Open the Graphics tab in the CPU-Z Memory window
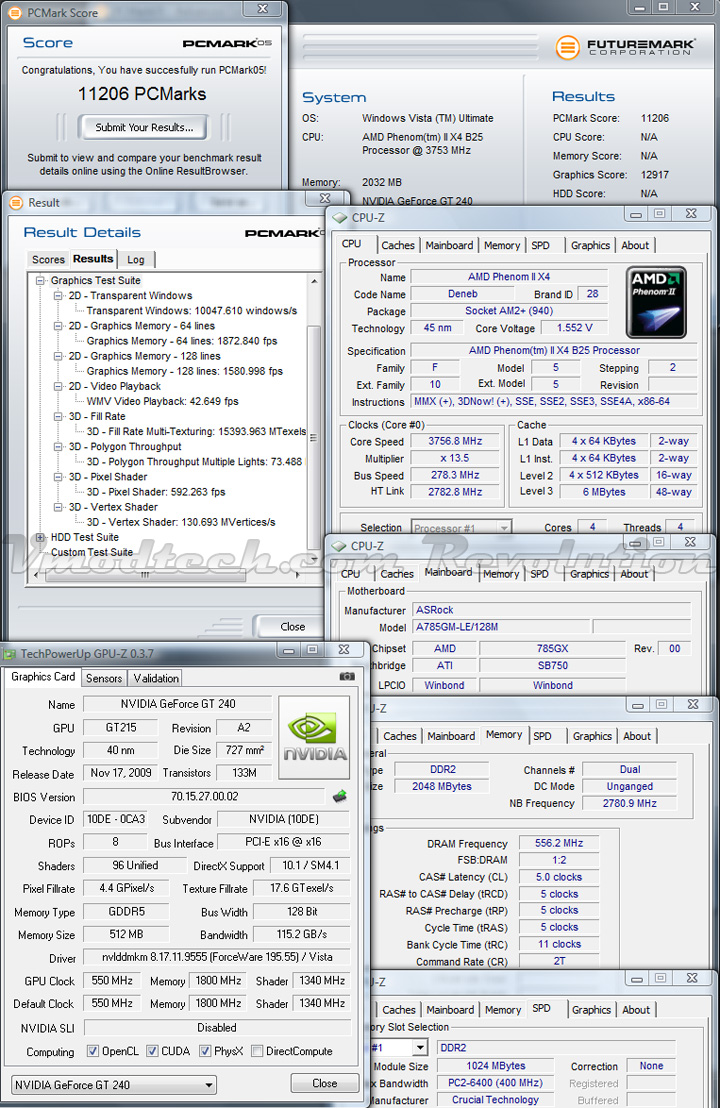 point(592,736)
